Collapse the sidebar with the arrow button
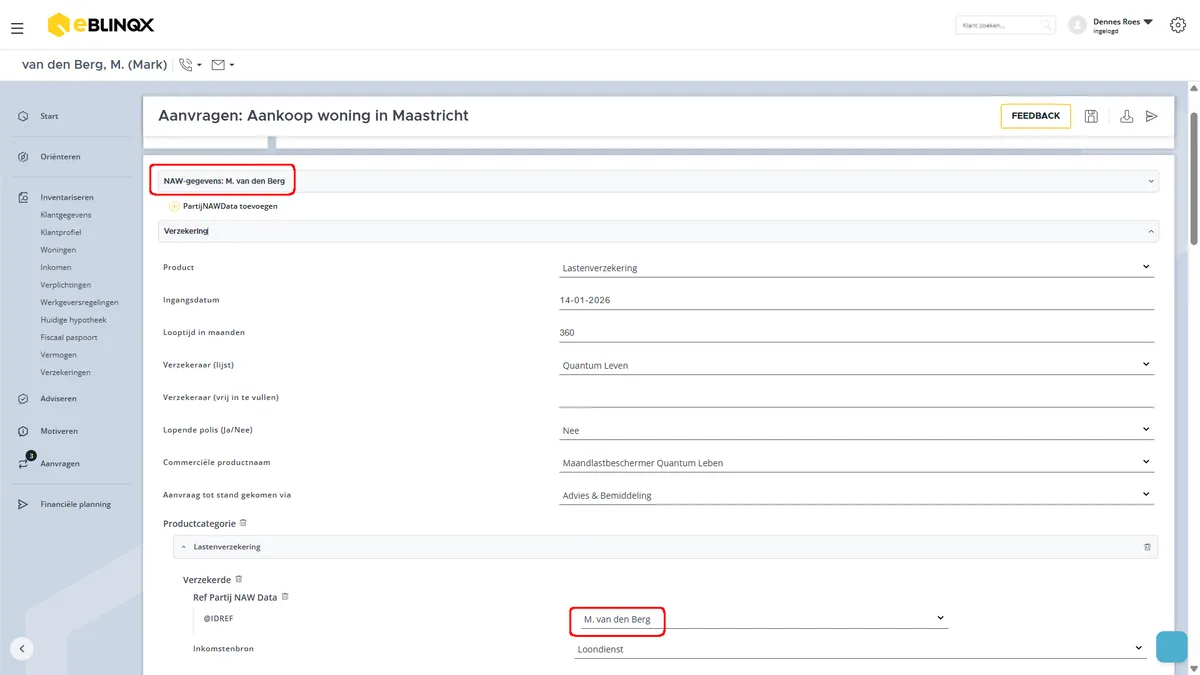1200x675 pixels. point(22,648)
